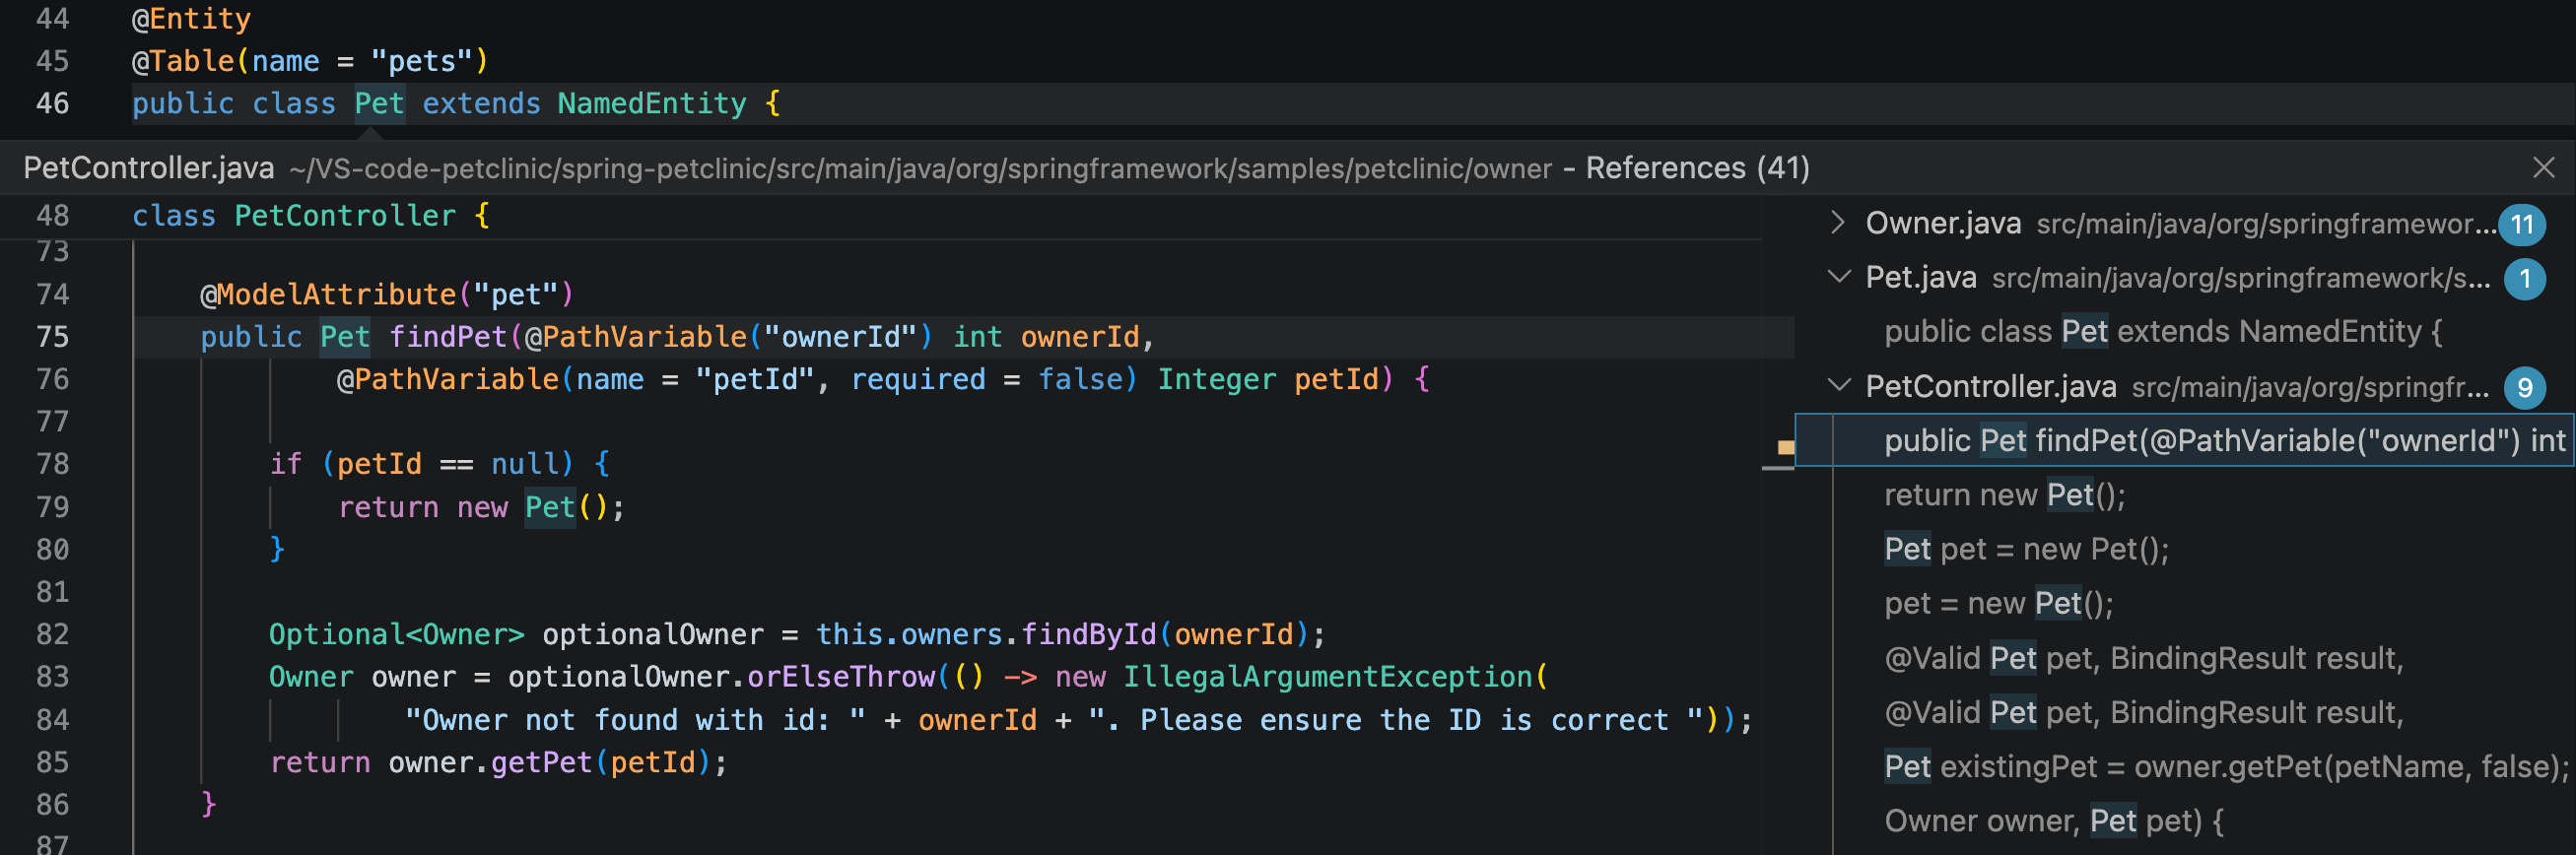Click '@Entity' annotation on line 44
This screenshot has width=2576, height=855.
(191, 19)
